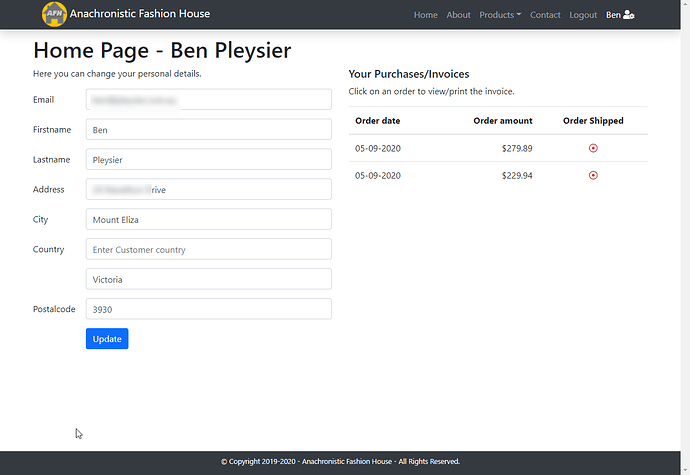
Task: Go to the Home nav link
Action: click(x=426, y=15)
